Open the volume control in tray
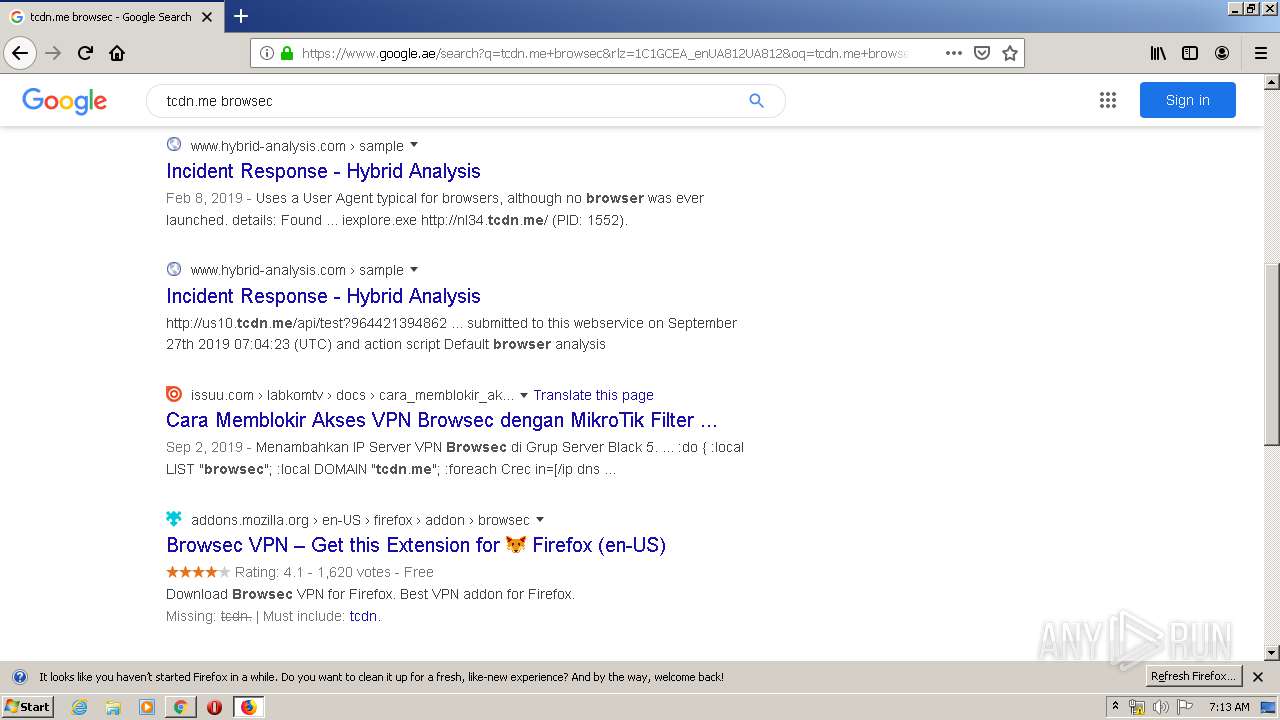Viewport: 1280px width, 720px height. pos(1160,707)
